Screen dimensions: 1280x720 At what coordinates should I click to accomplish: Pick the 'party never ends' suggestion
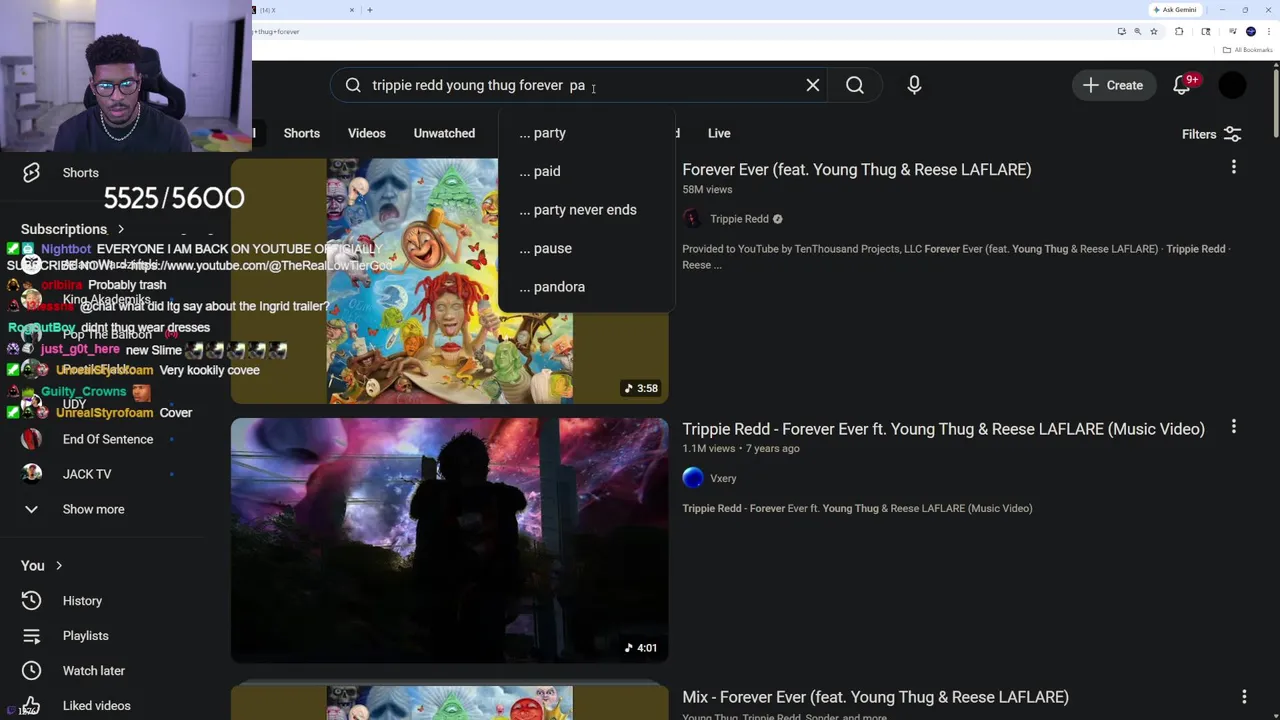[x=586, y=210]
